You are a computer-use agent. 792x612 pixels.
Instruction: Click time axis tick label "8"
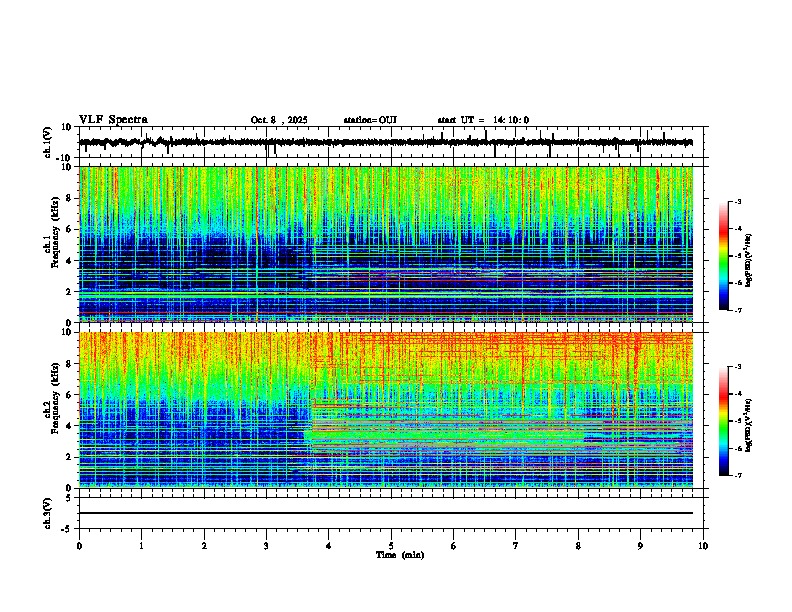coord(578,546)
